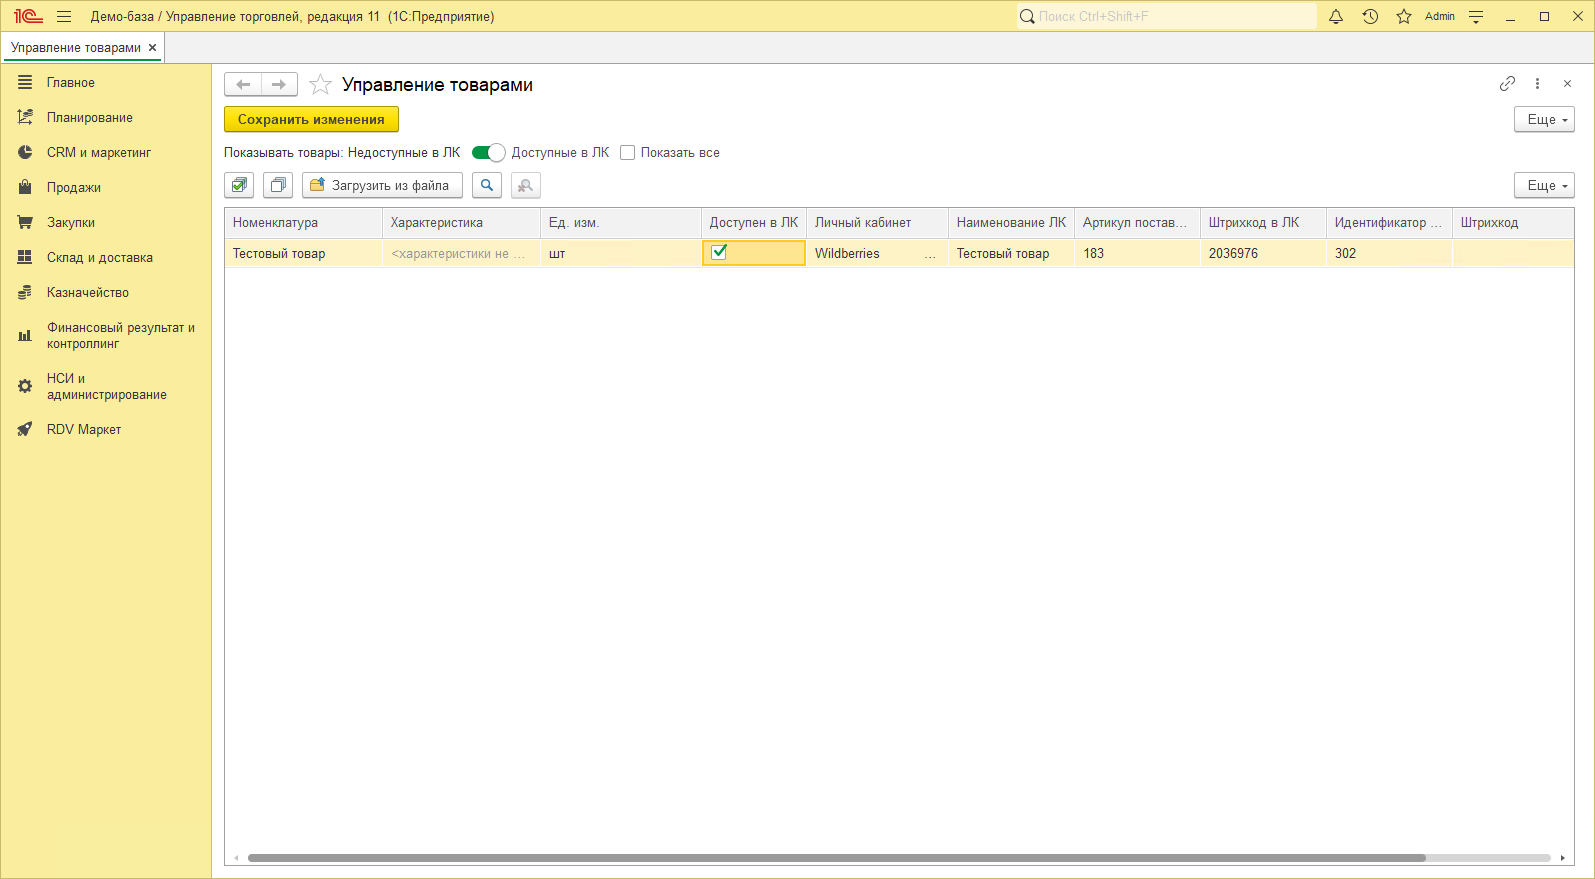Navigate back with left arrow button
Viewport: 1595px width, 879px height.
point(243,85)
